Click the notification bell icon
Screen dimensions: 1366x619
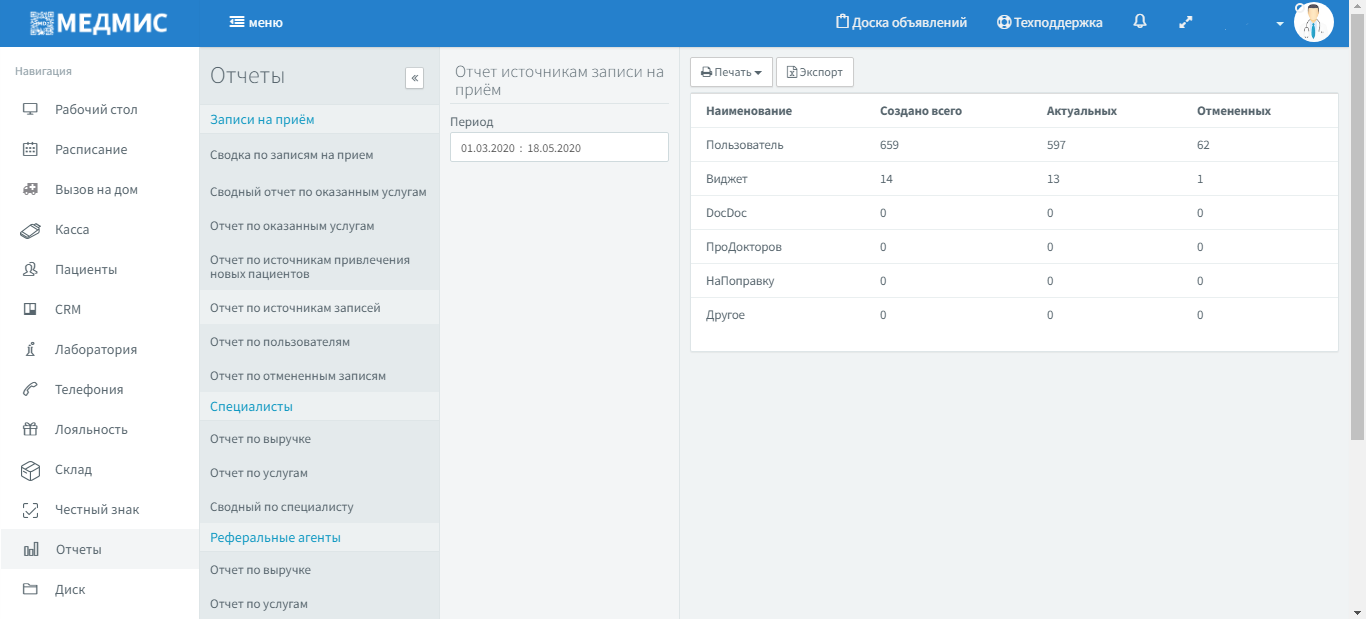pos(1140,22)
